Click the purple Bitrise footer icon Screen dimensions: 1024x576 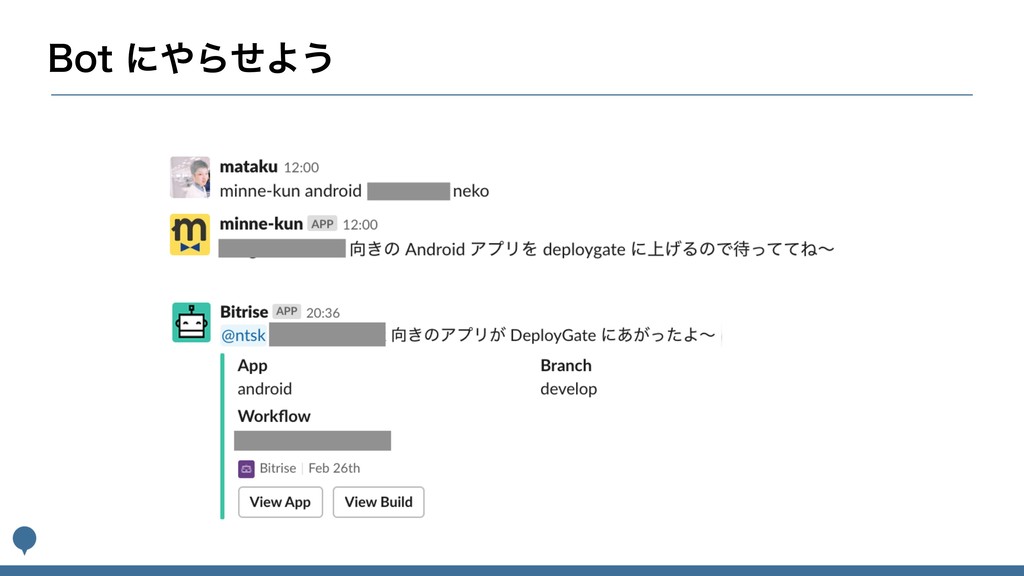pyautogui.click(x=246, y=468)
